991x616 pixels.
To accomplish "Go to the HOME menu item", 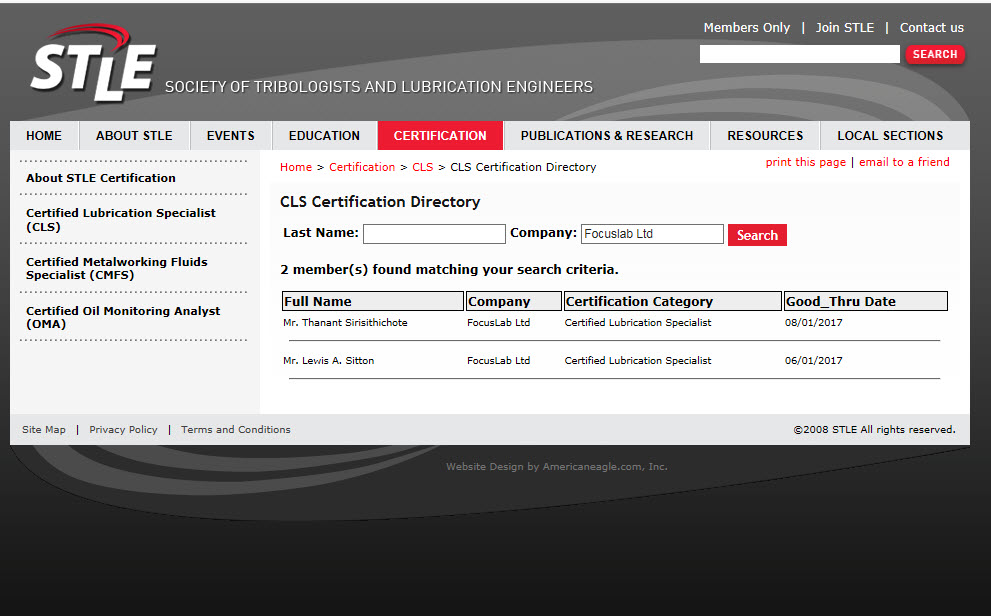I will pos(44,136).
